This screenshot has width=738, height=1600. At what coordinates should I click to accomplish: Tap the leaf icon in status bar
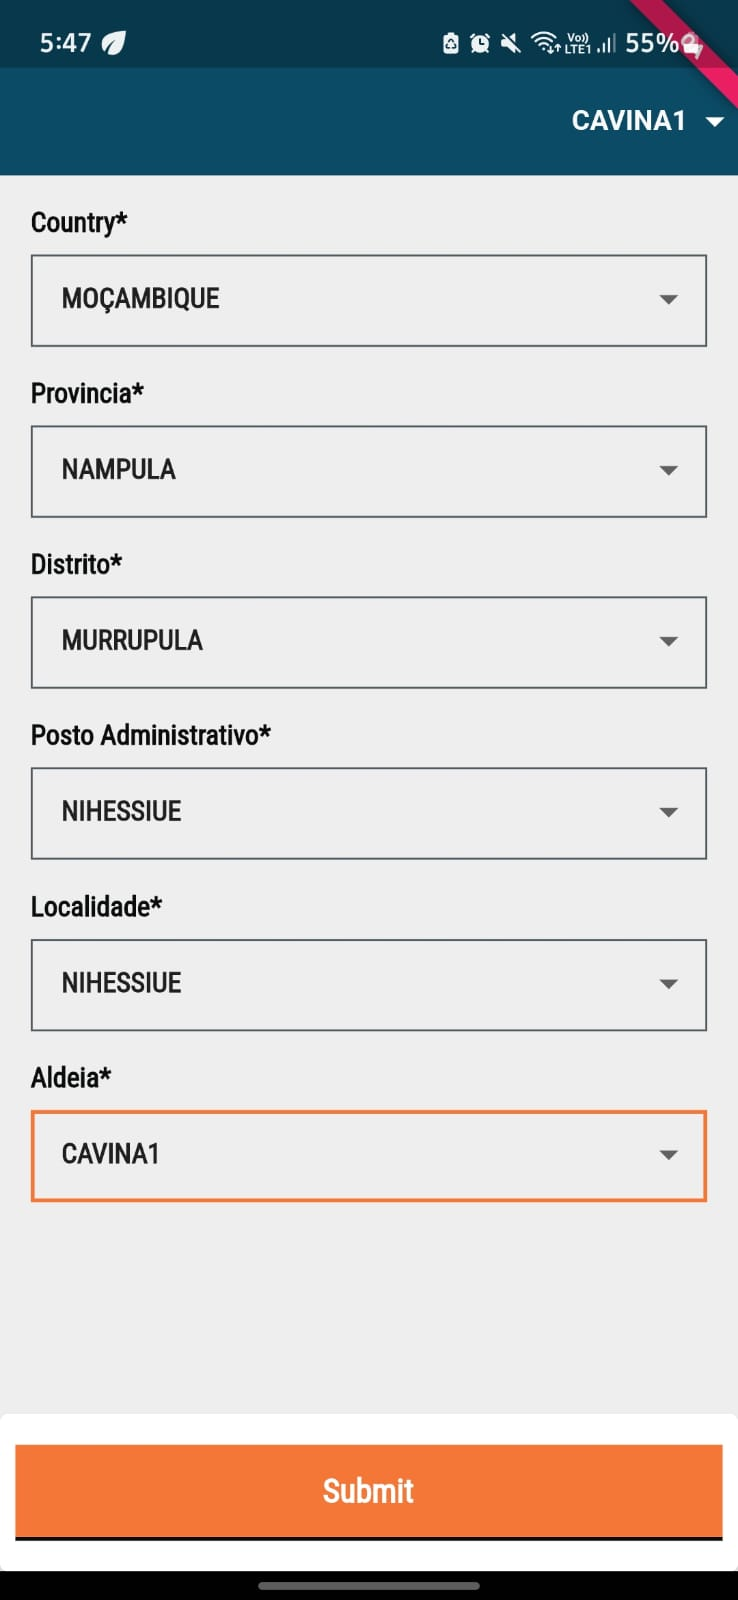point(114,43)
